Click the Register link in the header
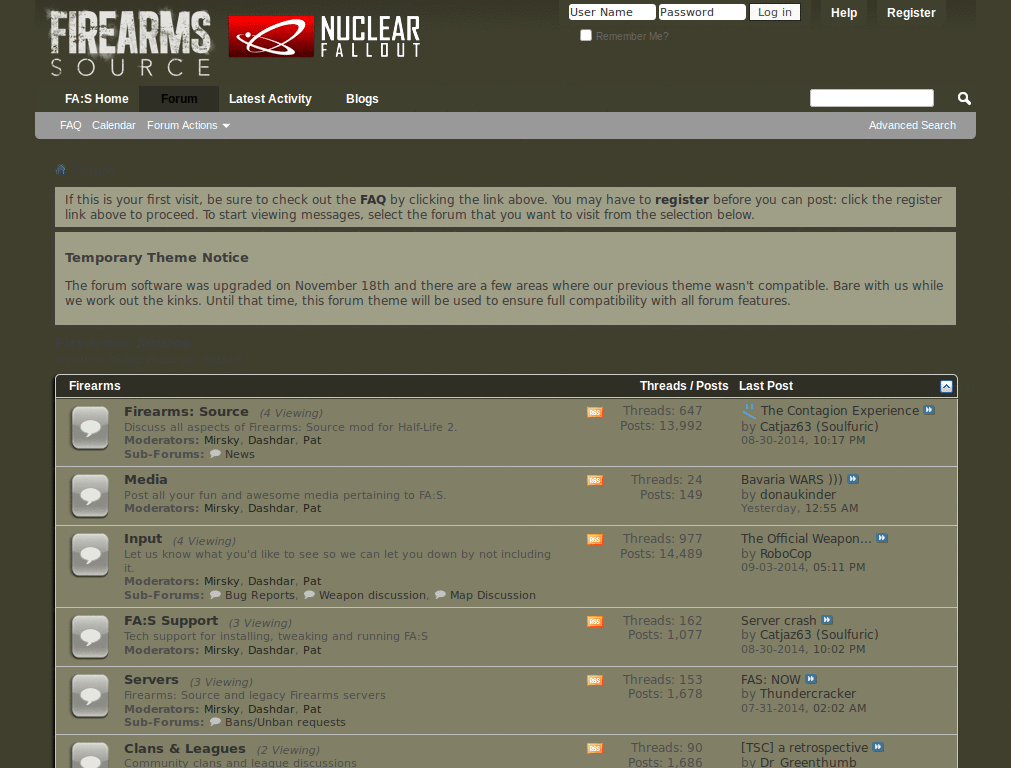 pyautogui.click(x=911, y=13)
